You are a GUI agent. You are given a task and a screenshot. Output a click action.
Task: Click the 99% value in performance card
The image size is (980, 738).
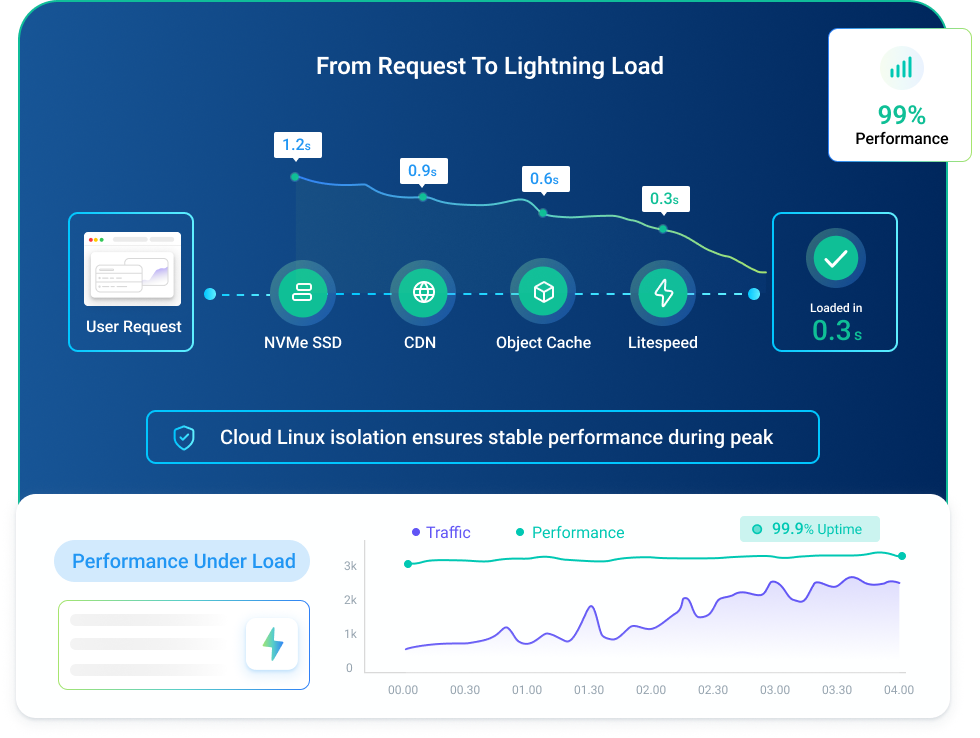901,115
